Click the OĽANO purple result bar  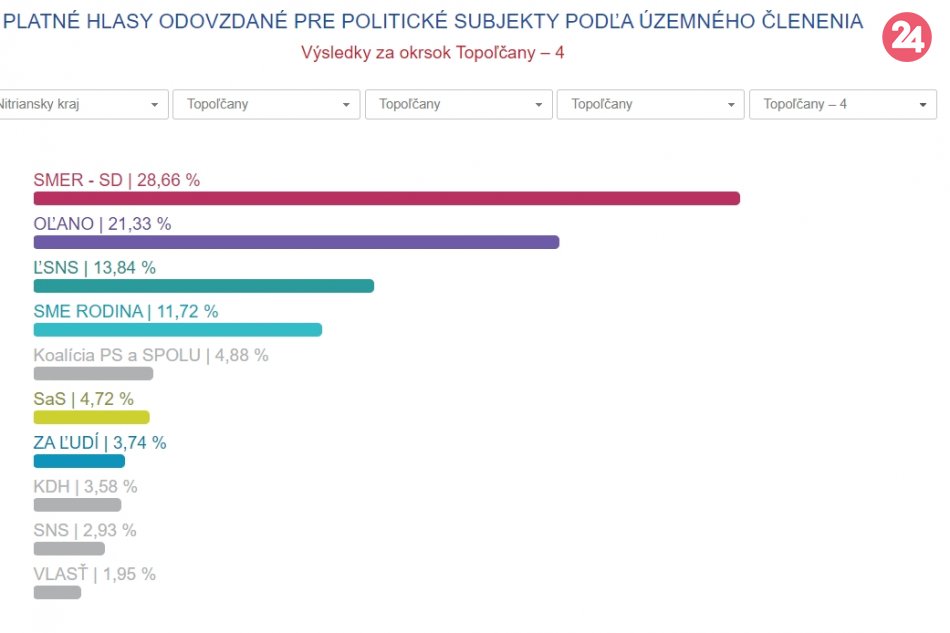pos(296,242)
